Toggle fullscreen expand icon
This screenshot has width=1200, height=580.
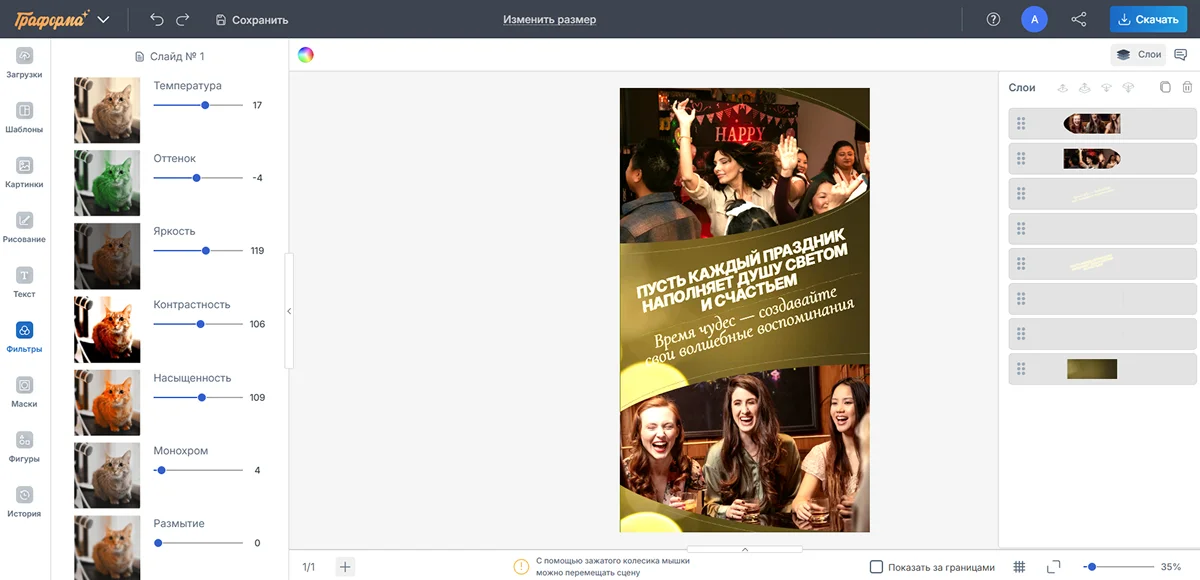(x=1053, y=567)
